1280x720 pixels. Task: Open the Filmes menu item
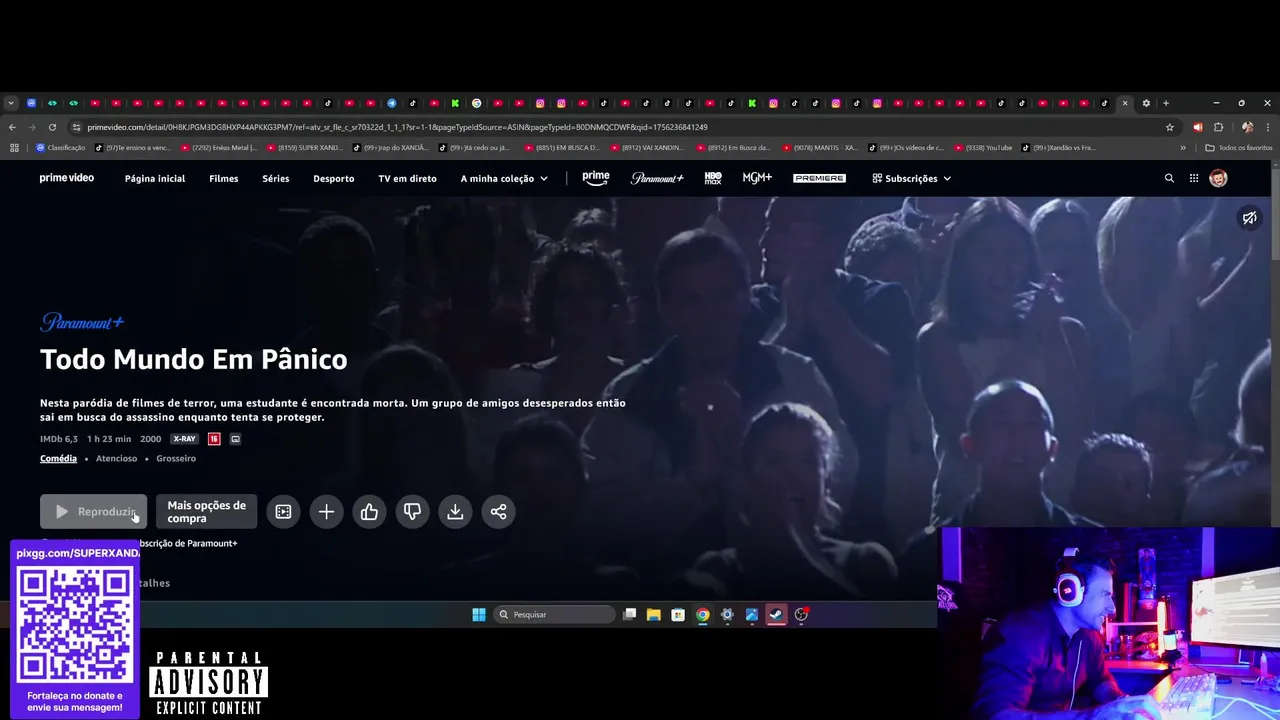(224, 178)
